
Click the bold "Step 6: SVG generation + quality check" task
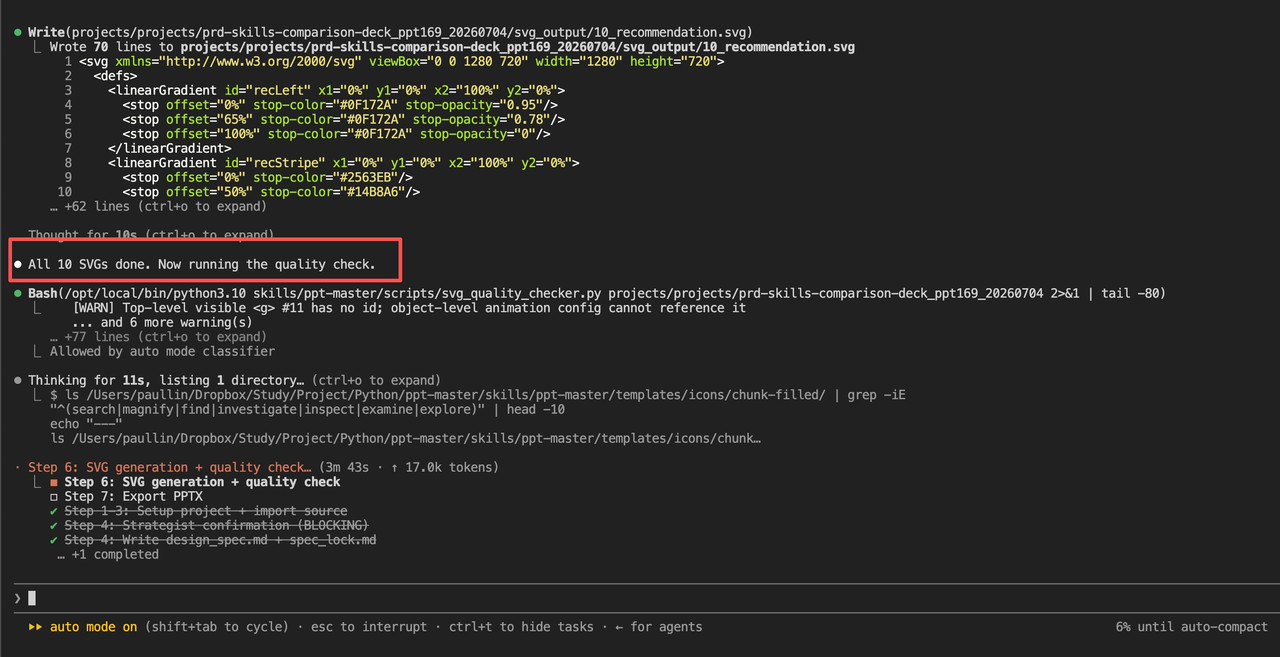pyautogui.click(x=202, y=482)
